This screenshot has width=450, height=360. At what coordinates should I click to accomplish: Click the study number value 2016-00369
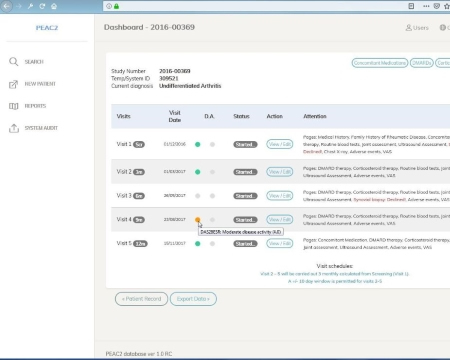pyautogui.click(x=175, y=71)
